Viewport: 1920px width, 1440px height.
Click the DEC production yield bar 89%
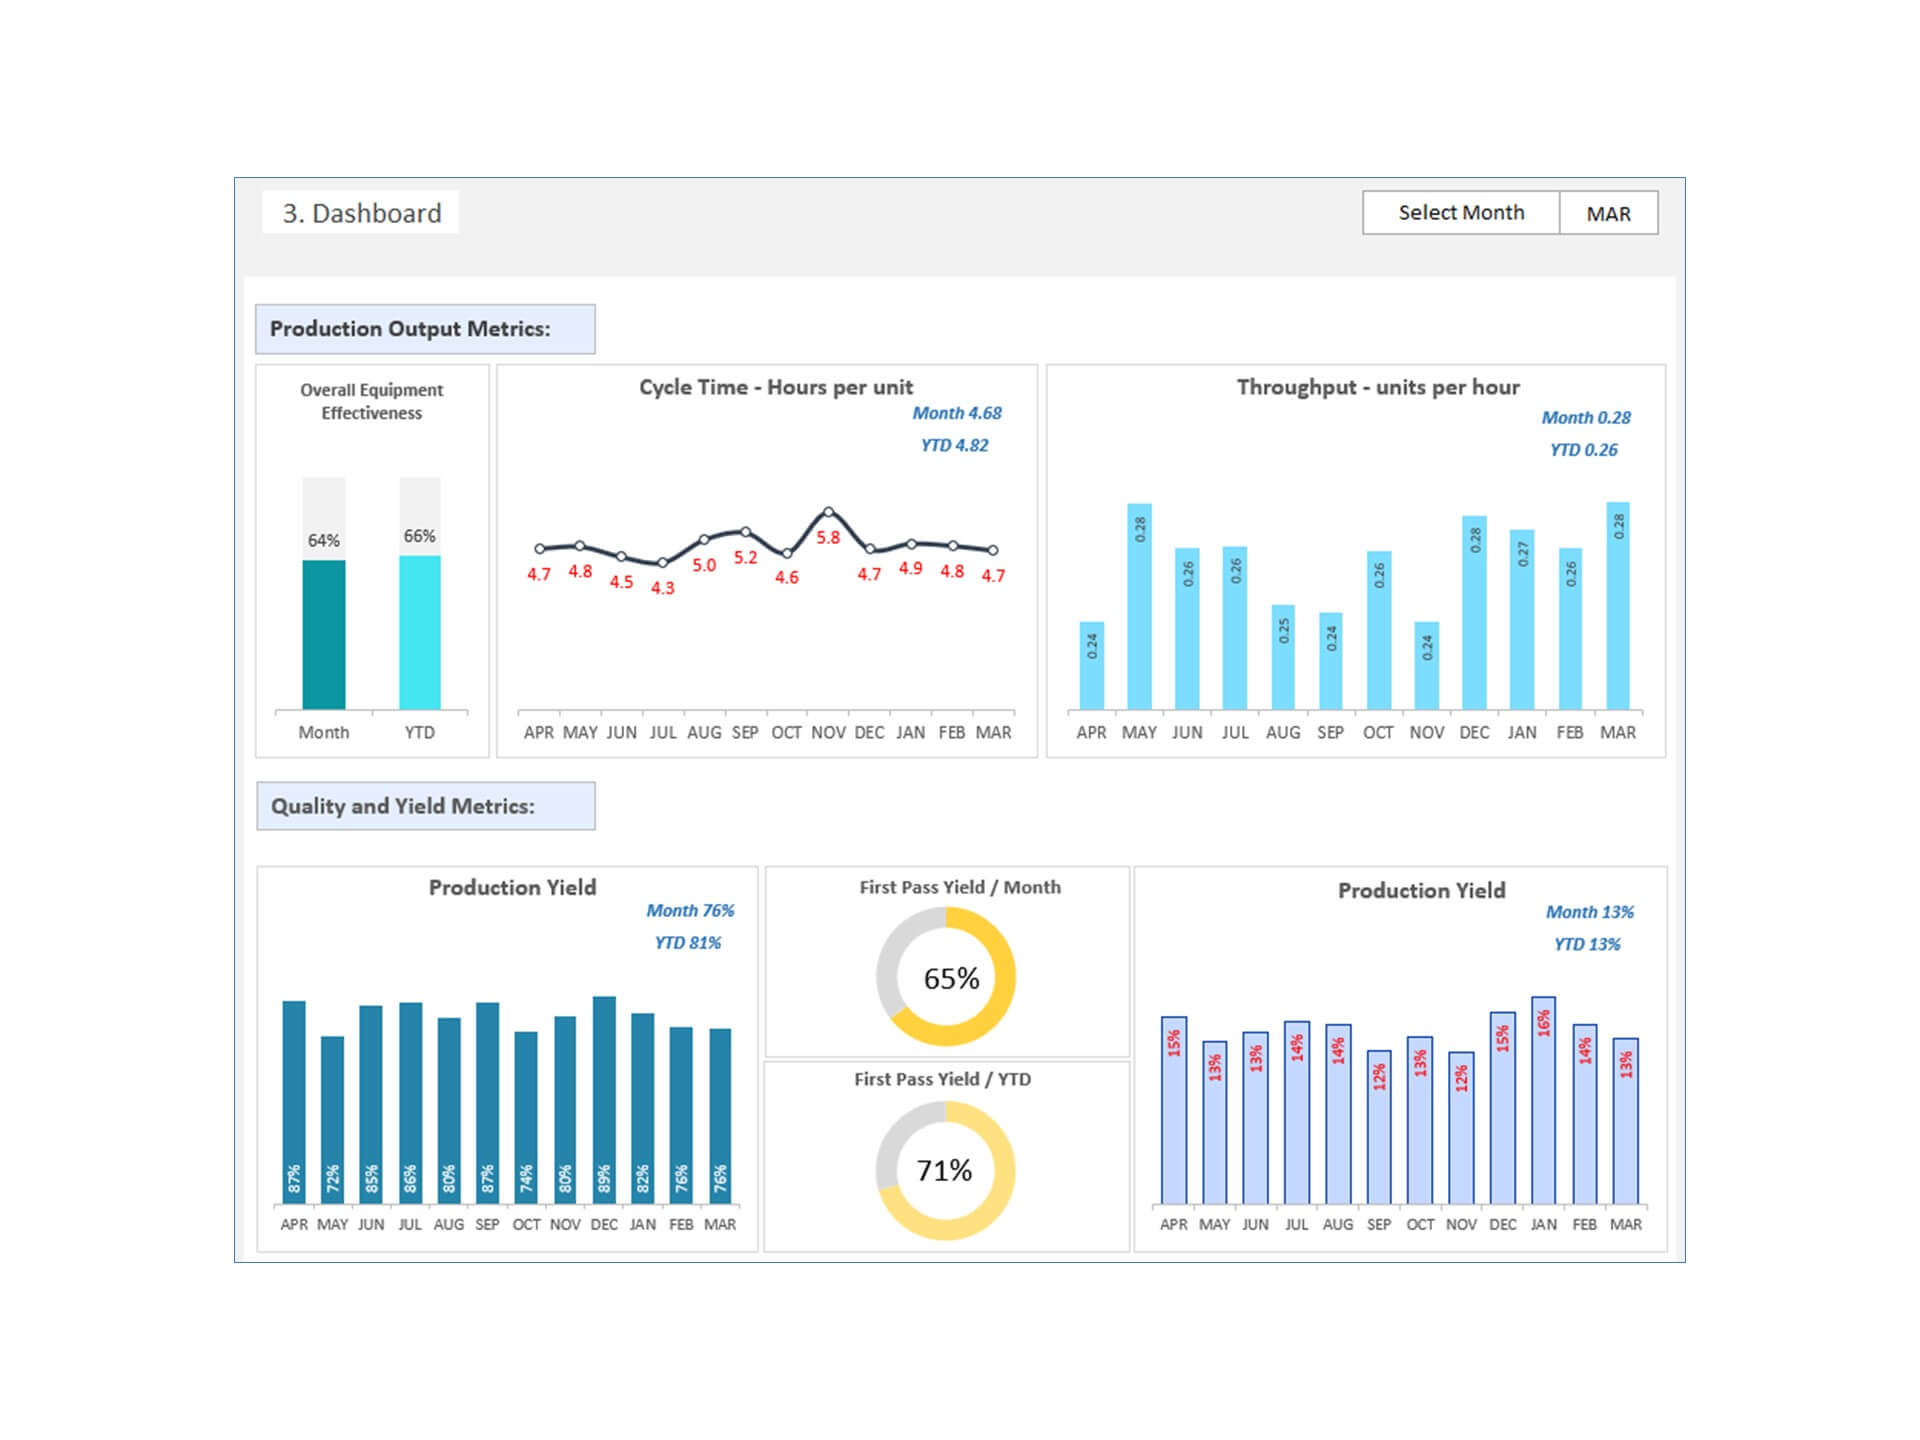(604, 1098)
